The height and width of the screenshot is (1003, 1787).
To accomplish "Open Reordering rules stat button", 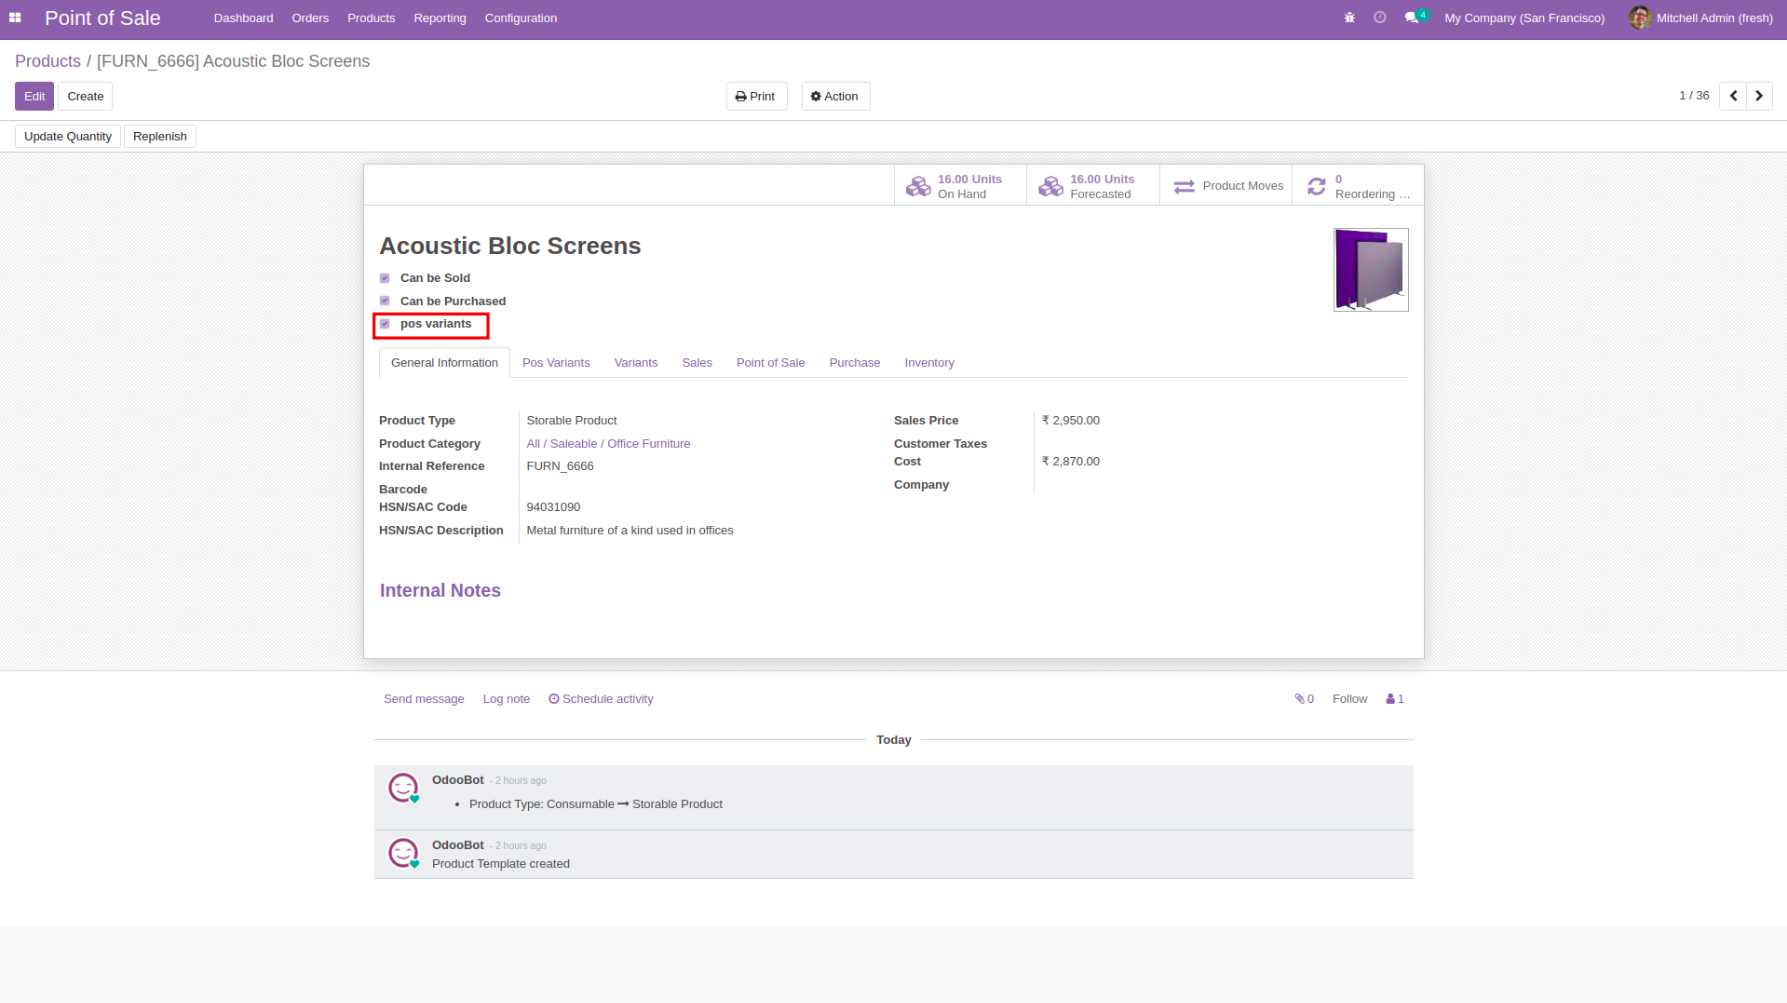I will [1357, 186].
